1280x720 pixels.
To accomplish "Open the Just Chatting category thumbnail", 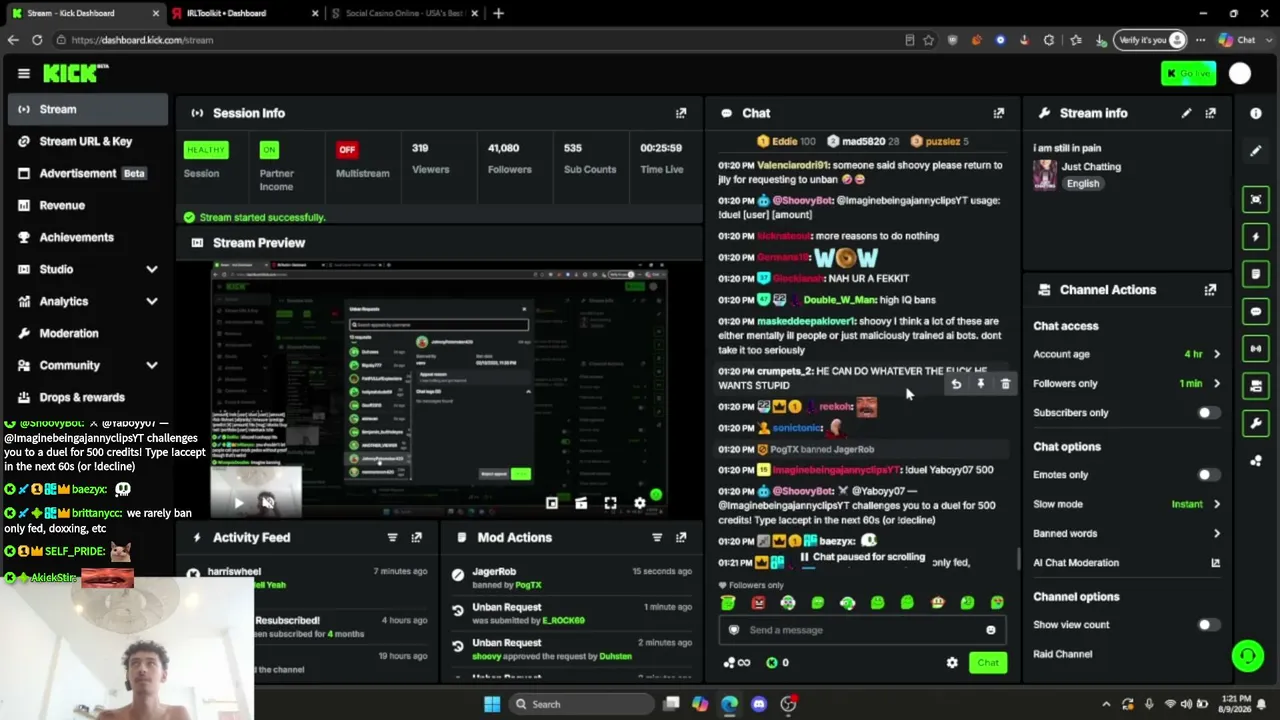I will pyautogui.click(x=1045, y=175).
